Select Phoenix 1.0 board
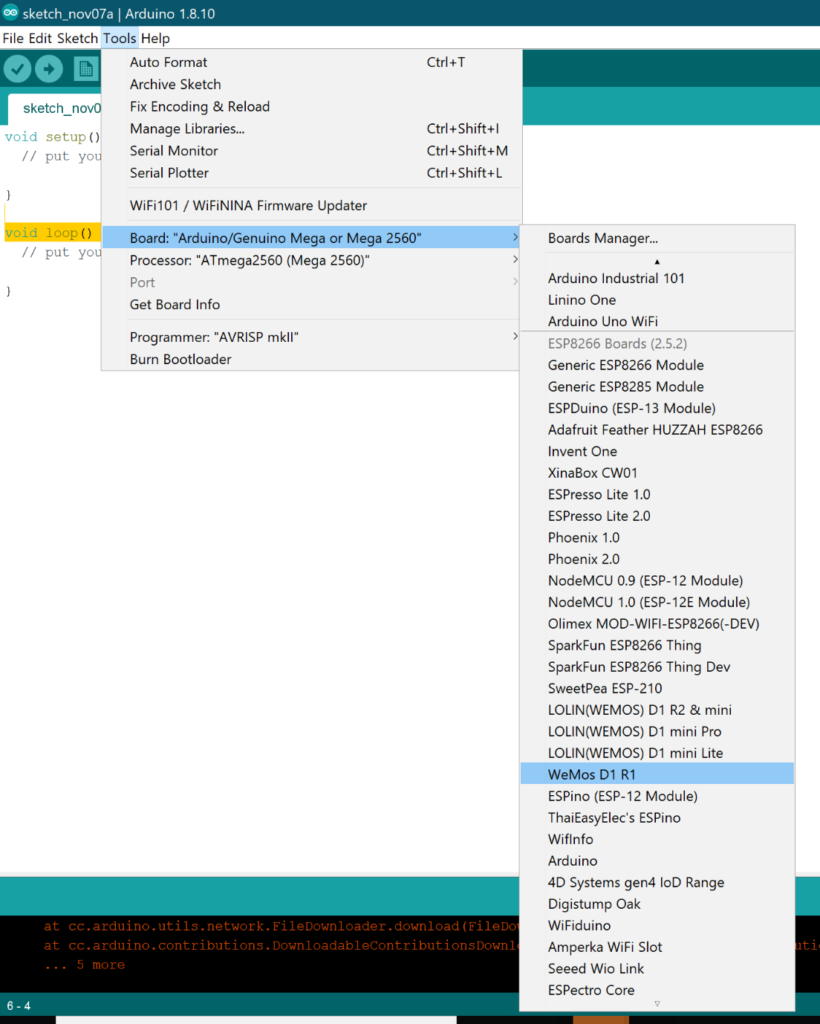This screenshot has height=1024, width=820. coord(657,537)
